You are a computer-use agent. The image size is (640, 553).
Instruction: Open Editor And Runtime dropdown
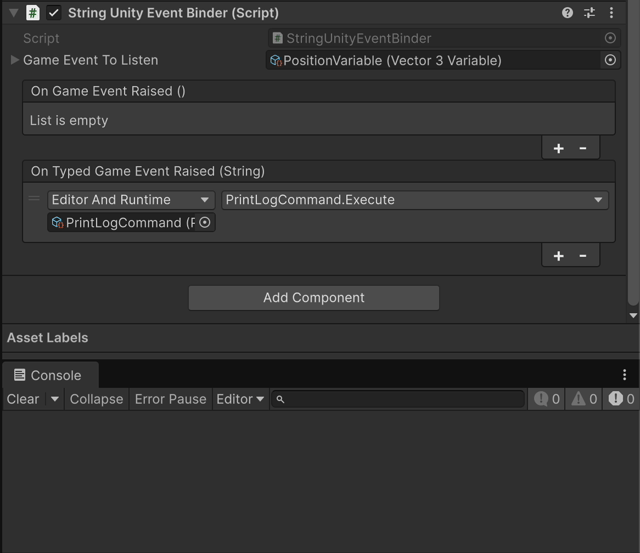click(x=131, y=200)
